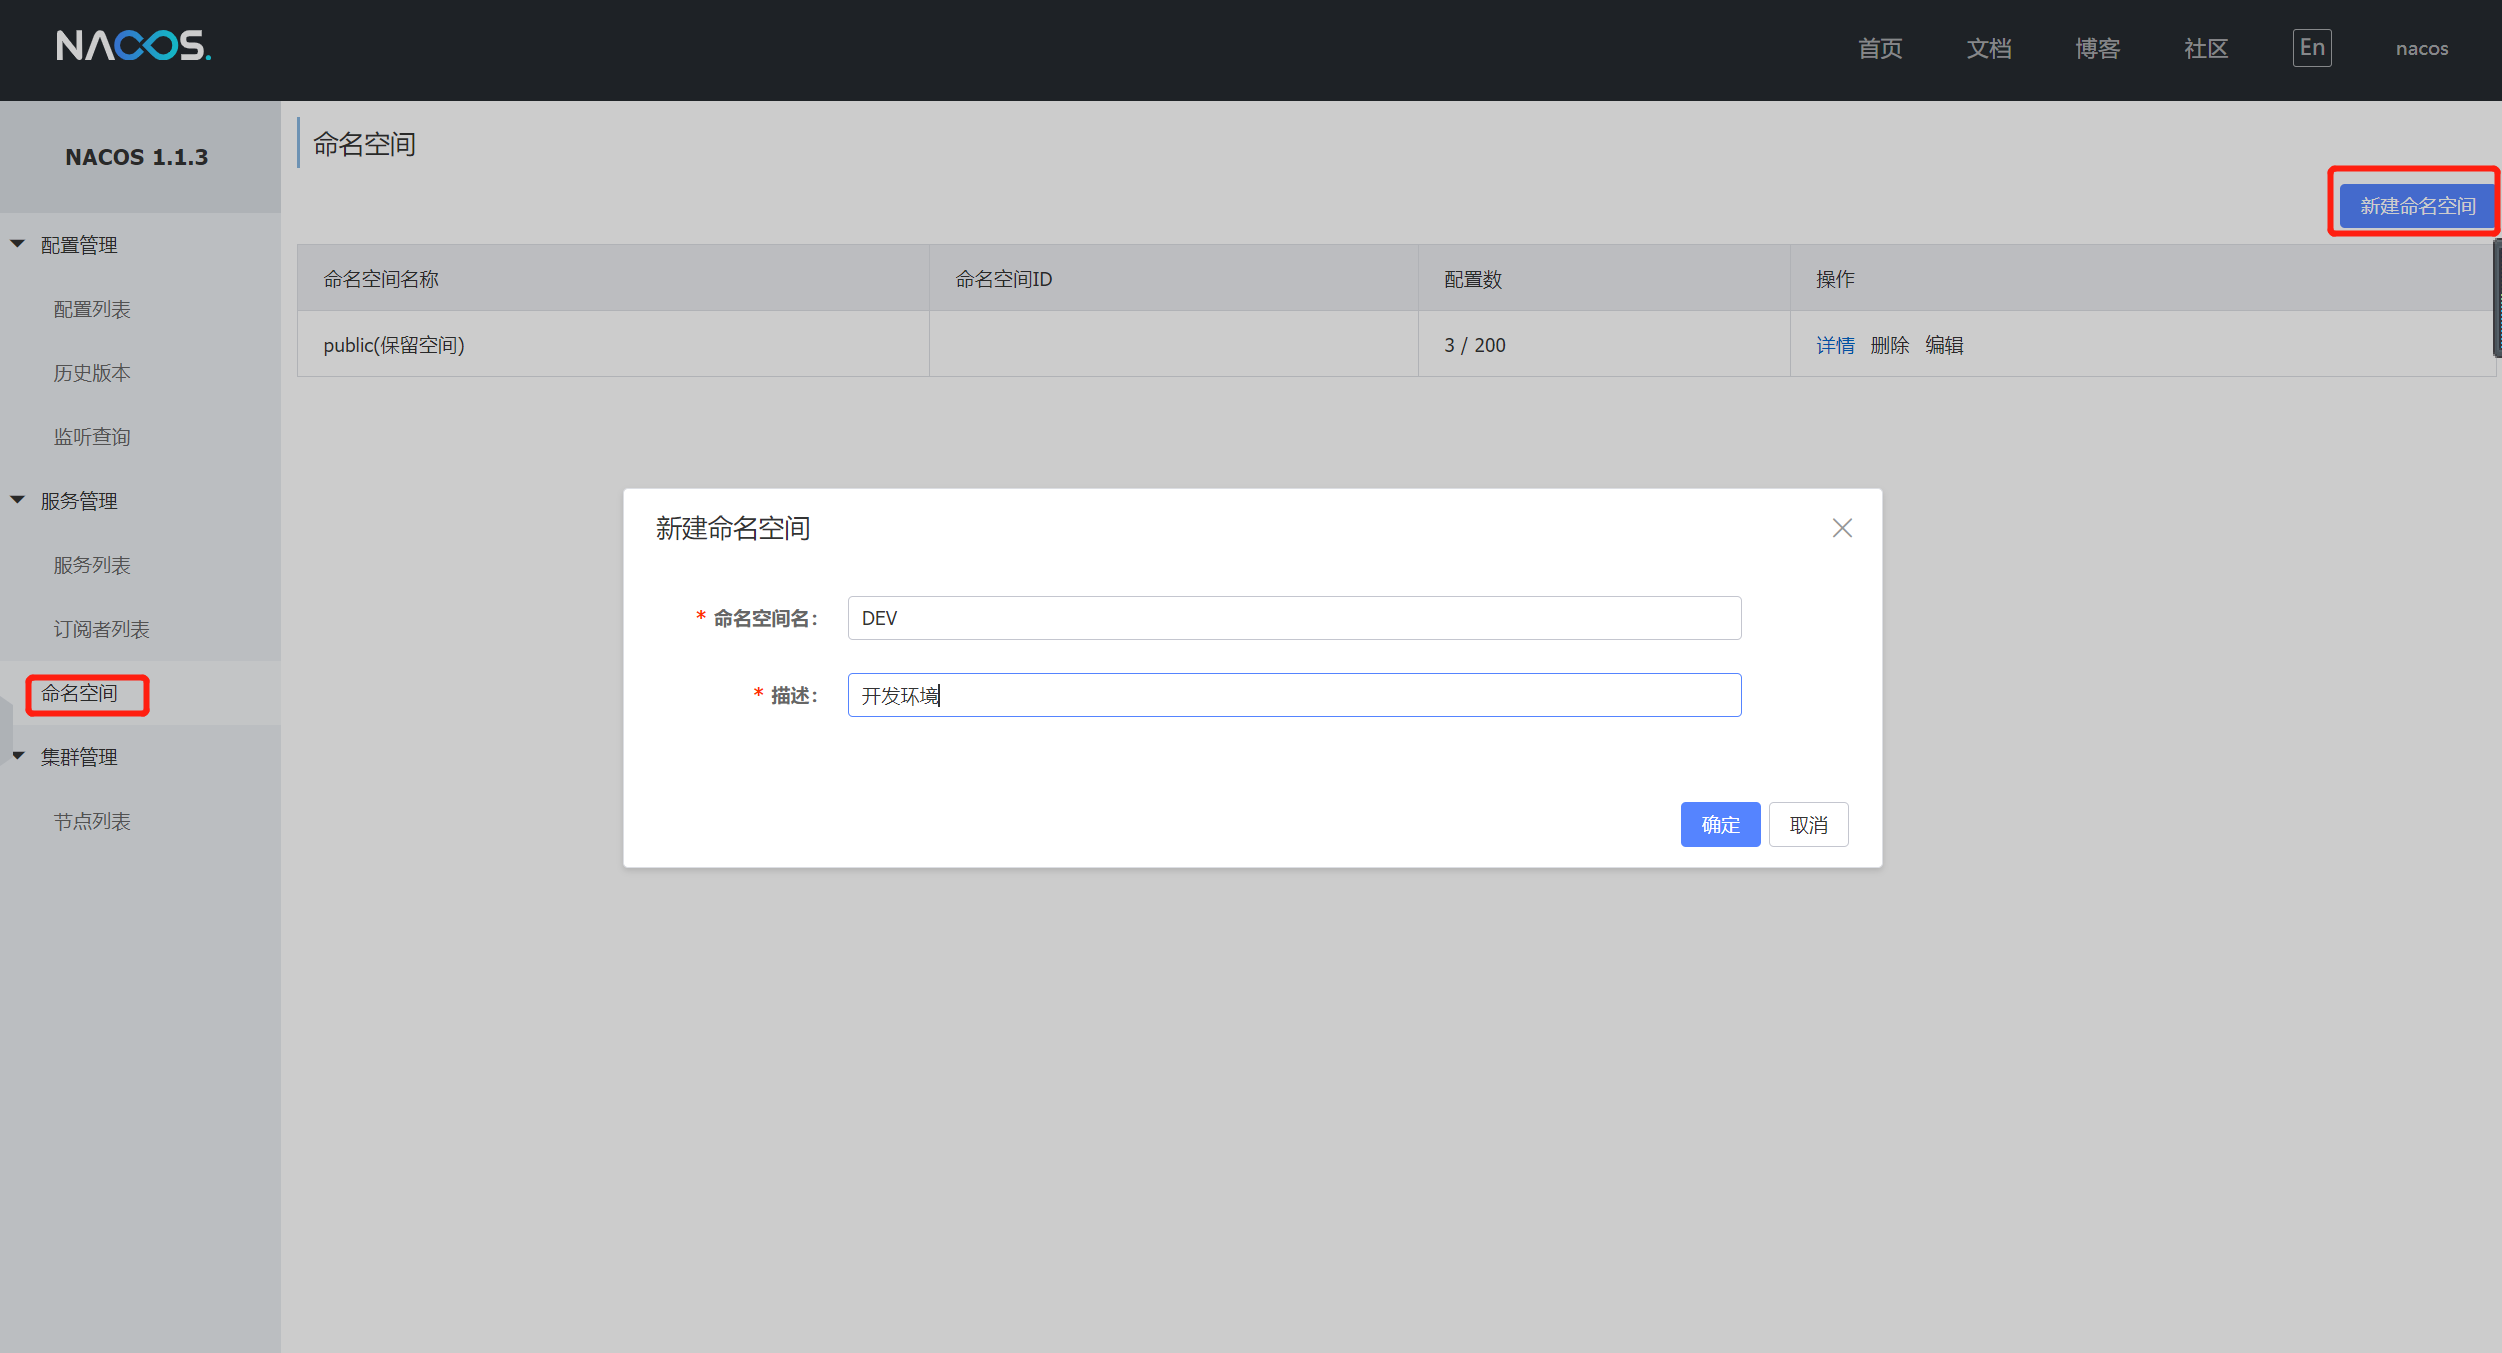Select 命名空间 in the sidebar

(79, 693)
